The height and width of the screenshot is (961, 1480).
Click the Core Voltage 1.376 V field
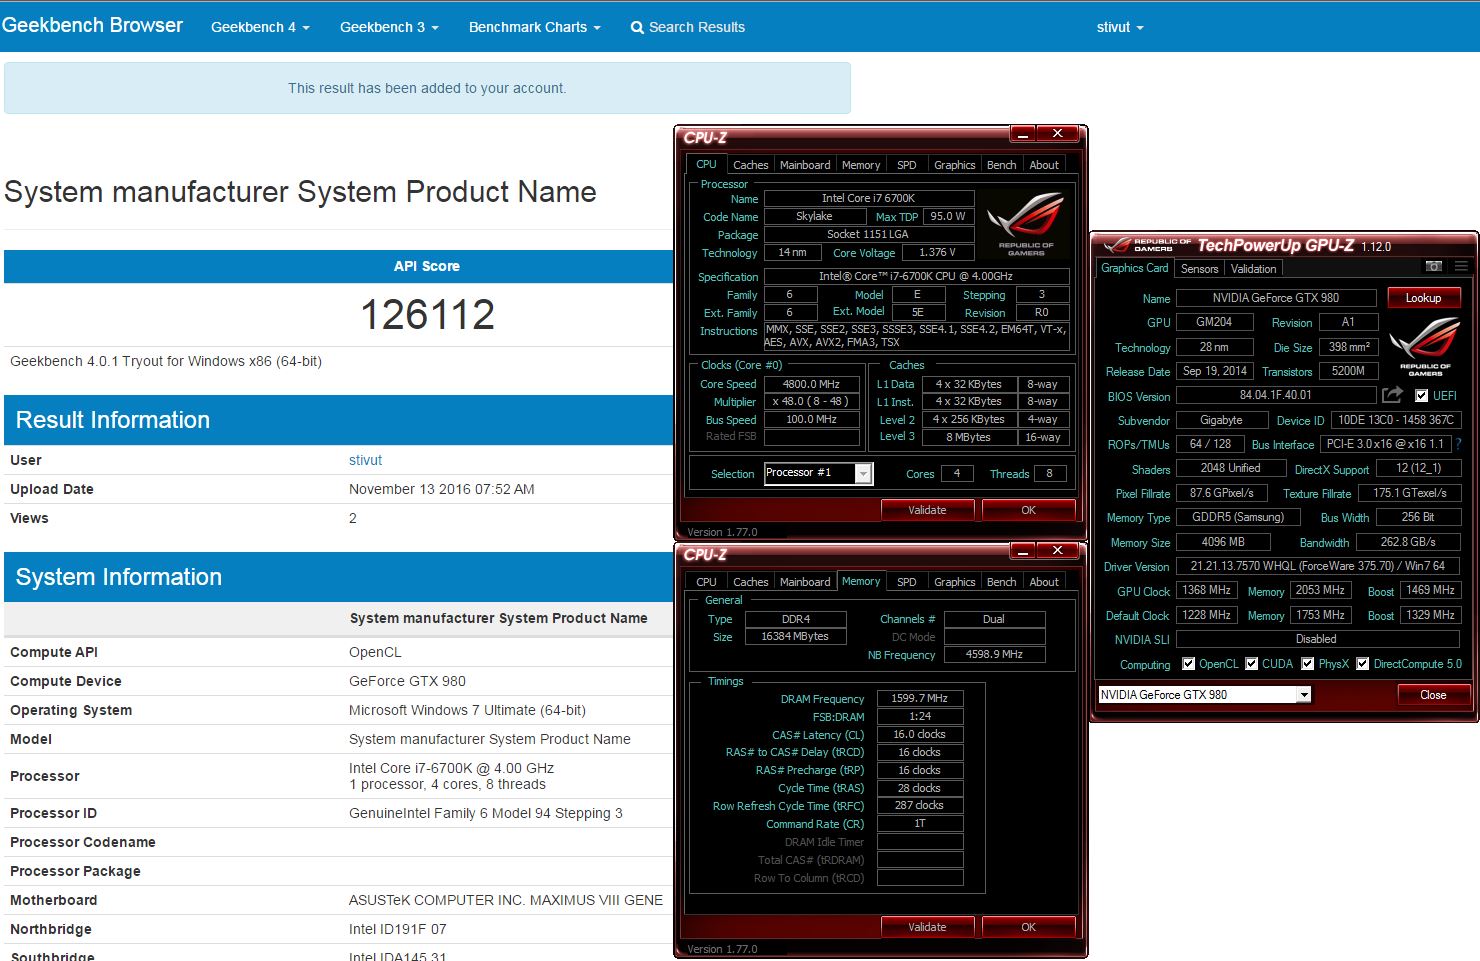click(936, 253)
